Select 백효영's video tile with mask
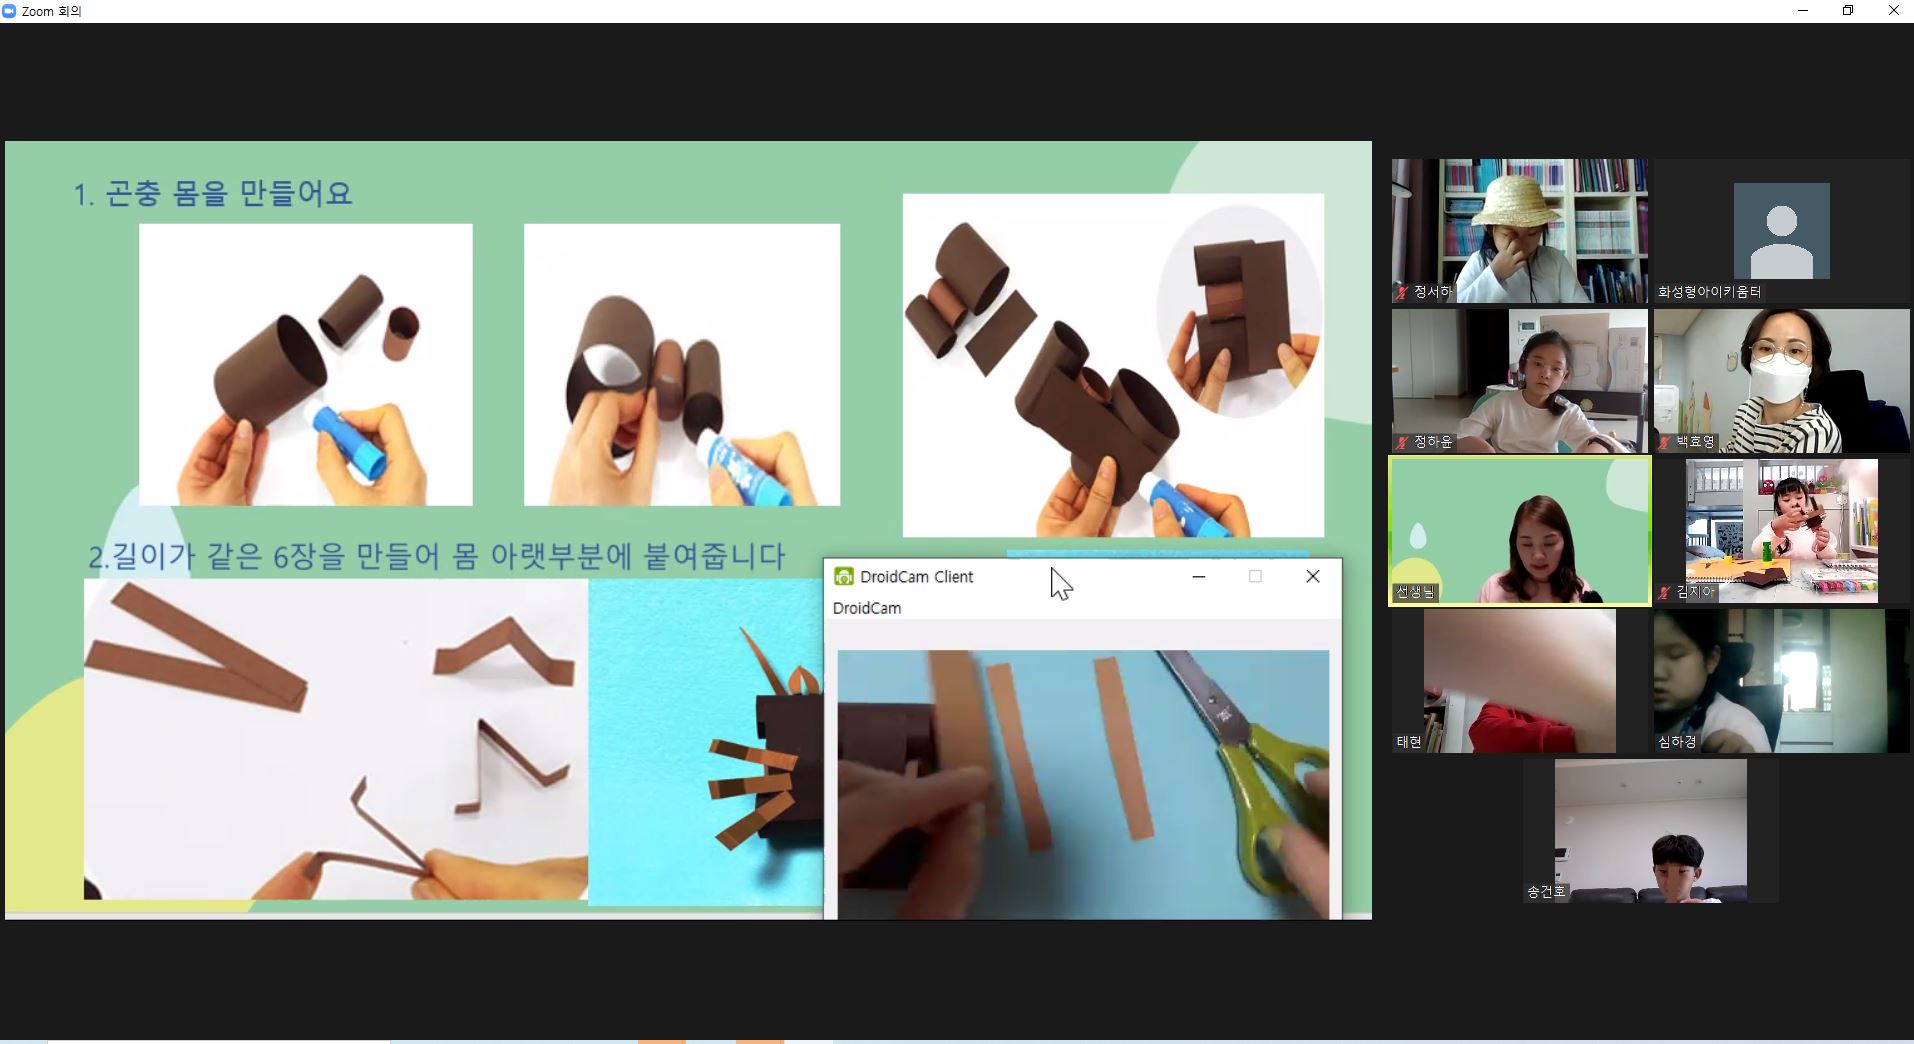Screen dimensions: 1914x1044 point(1782,381)
